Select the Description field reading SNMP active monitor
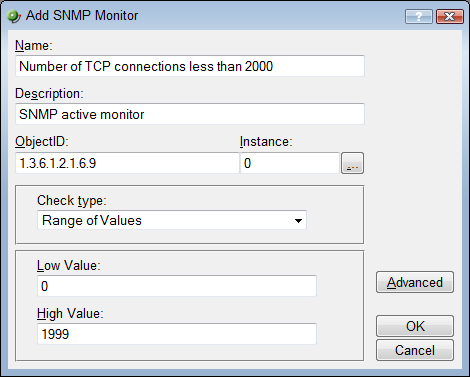The width and height of the screenshot is (470, 377). point(190,114)
